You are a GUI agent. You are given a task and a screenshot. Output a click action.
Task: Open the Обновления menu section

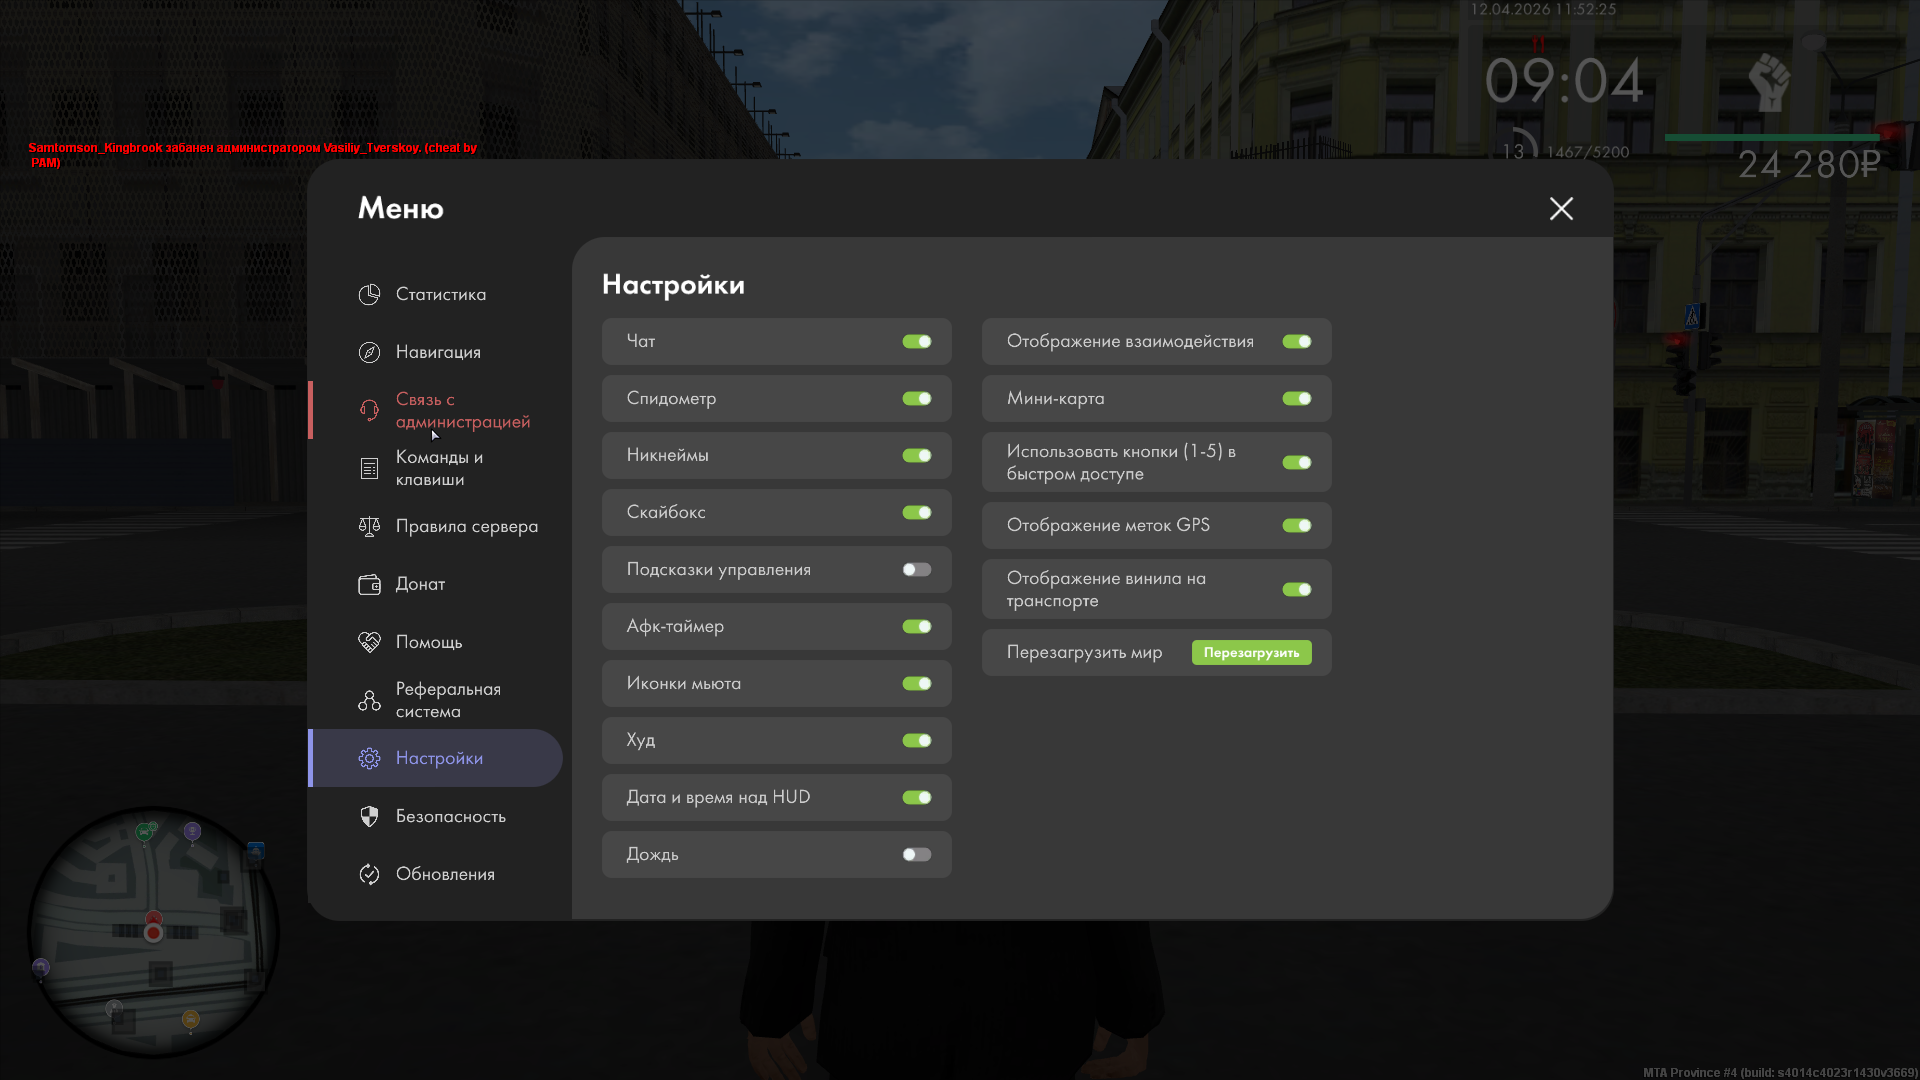pyautogui.click(x=445, y=874)
